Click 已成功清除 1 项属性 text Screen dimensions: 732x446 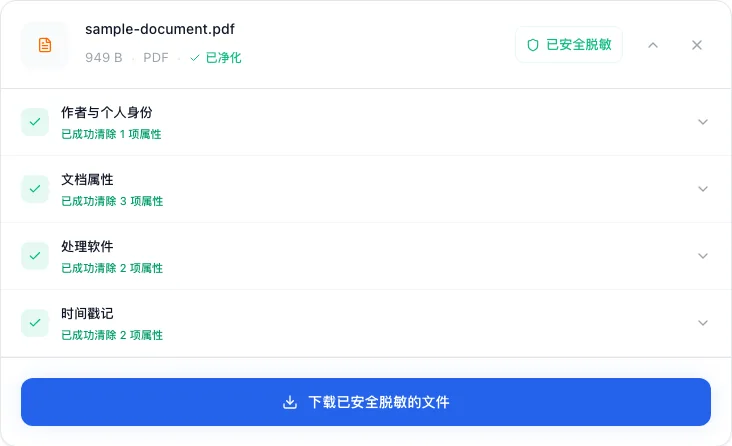(111, 134)
